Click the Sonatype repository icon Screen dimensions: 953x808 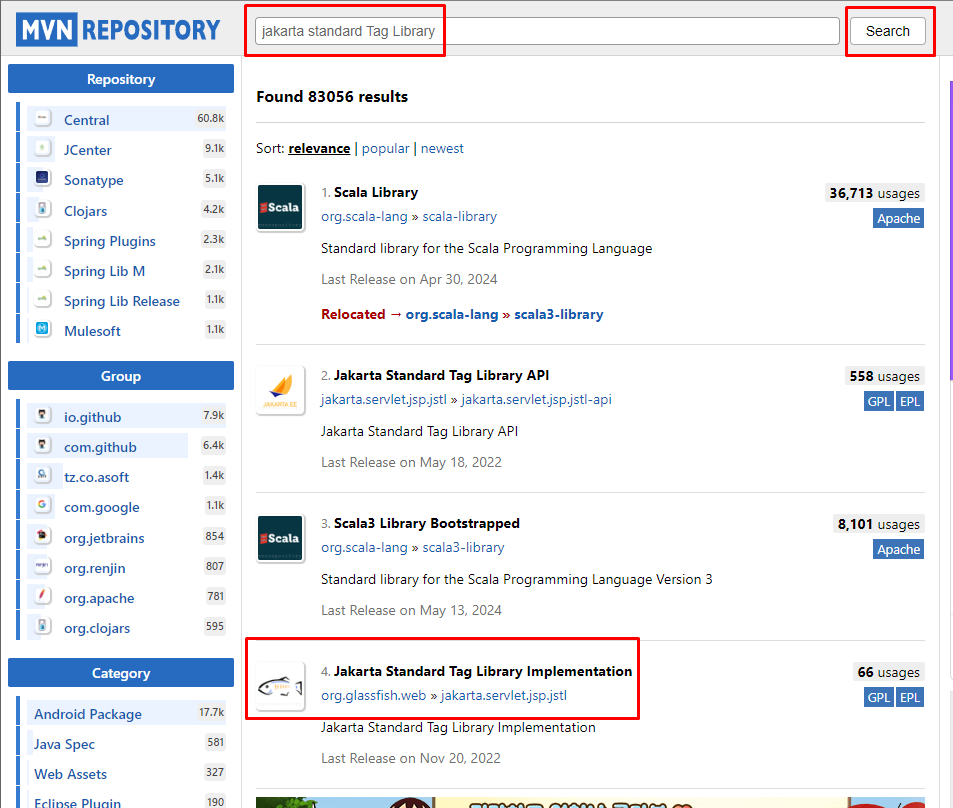(x=42, y=178)
